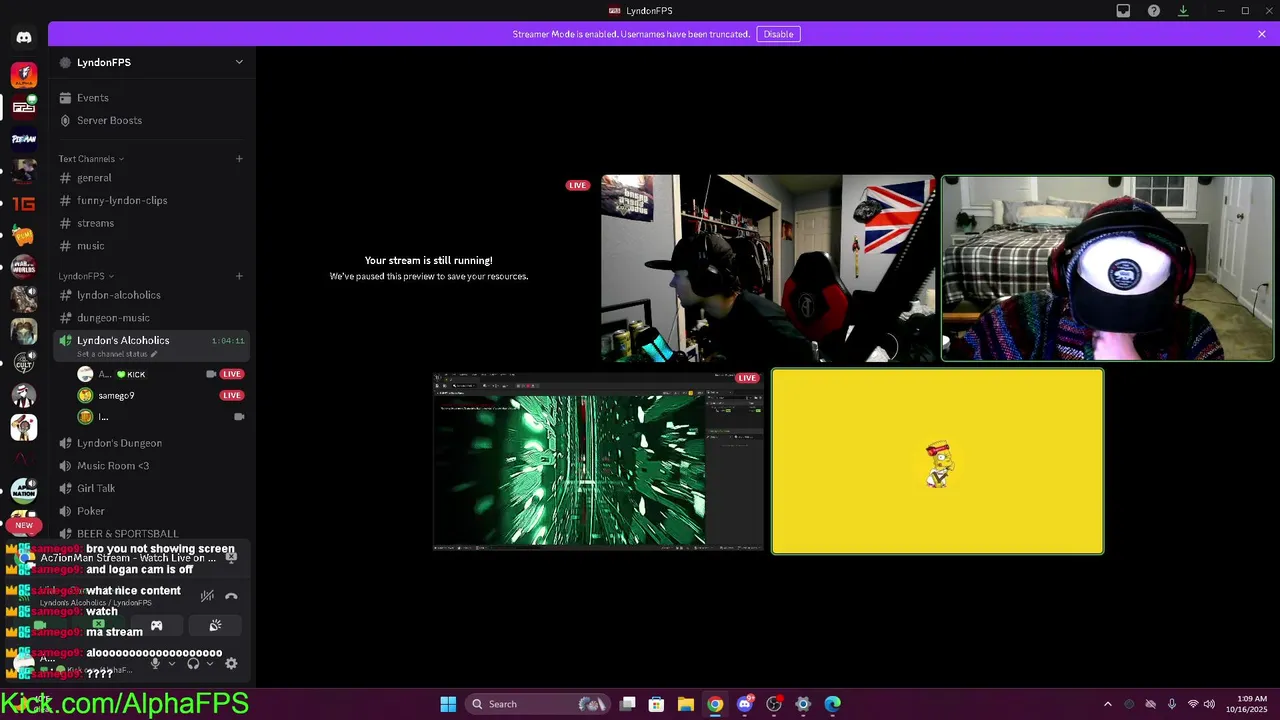This screenshot has height=720, width=1280.
Task: Click LIVE badge next to KICK user
Action: coord(232,374)
